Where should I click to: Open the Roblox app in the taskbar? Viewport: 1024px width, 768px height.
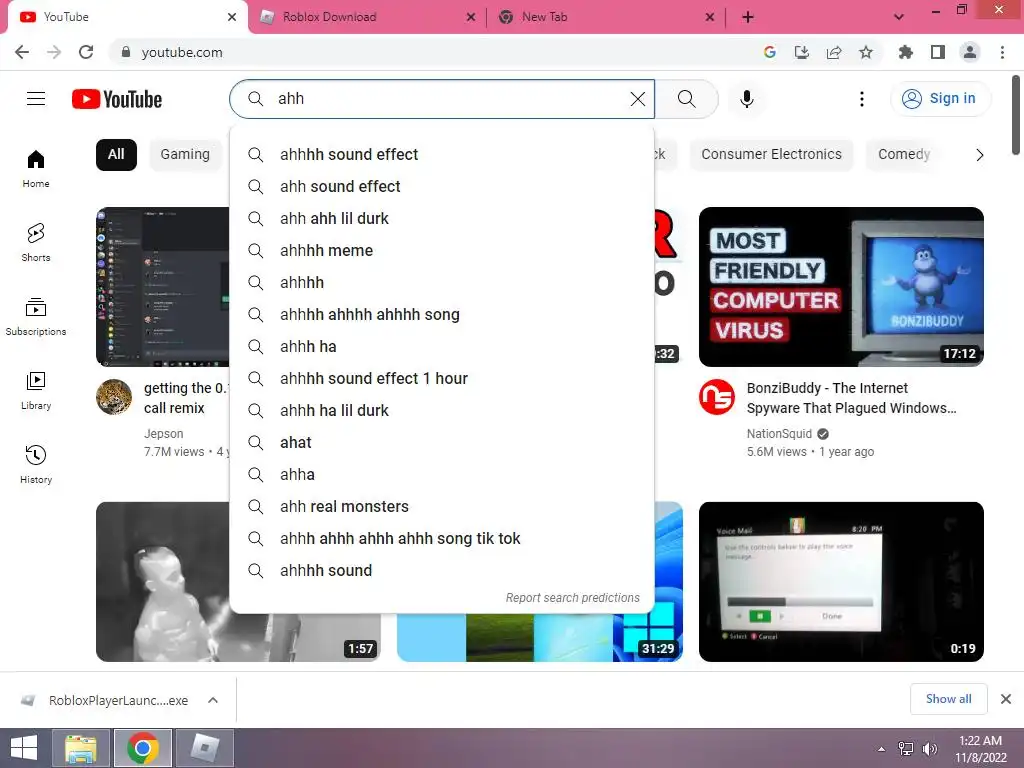(x=204, y=748)
